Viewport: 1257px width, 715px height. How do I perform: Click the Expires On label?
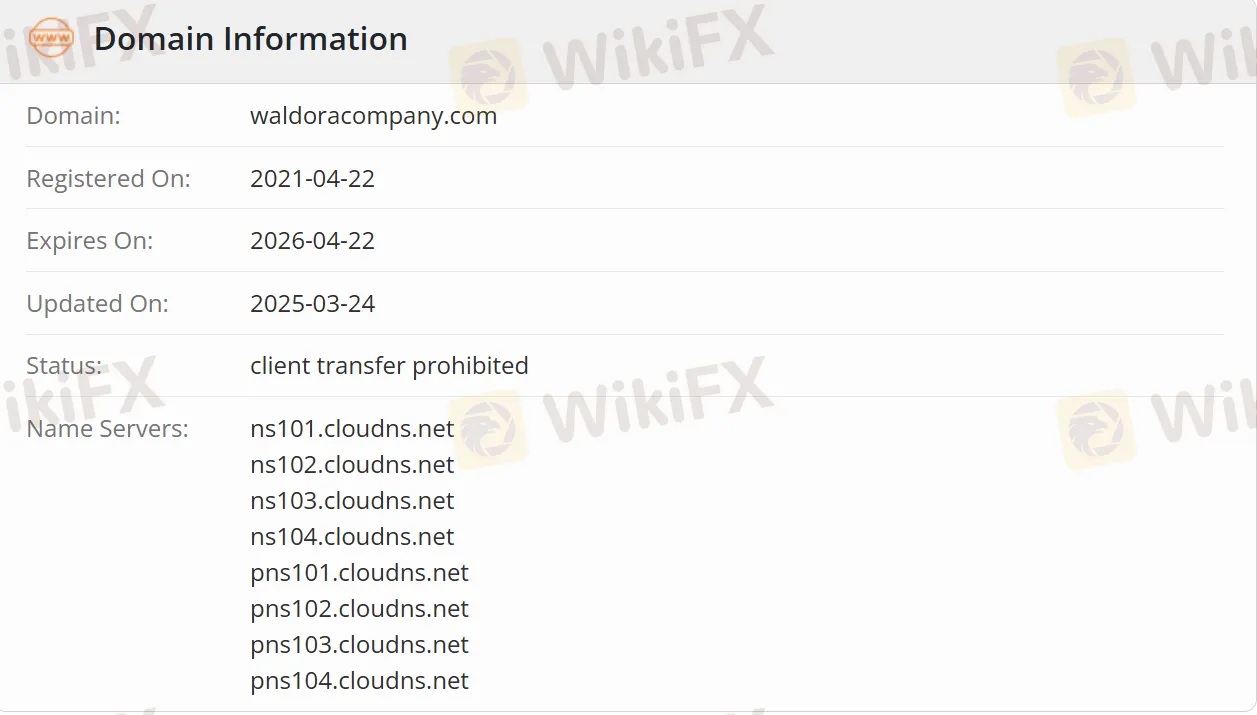pyautogui.click(x=90, y=241)
